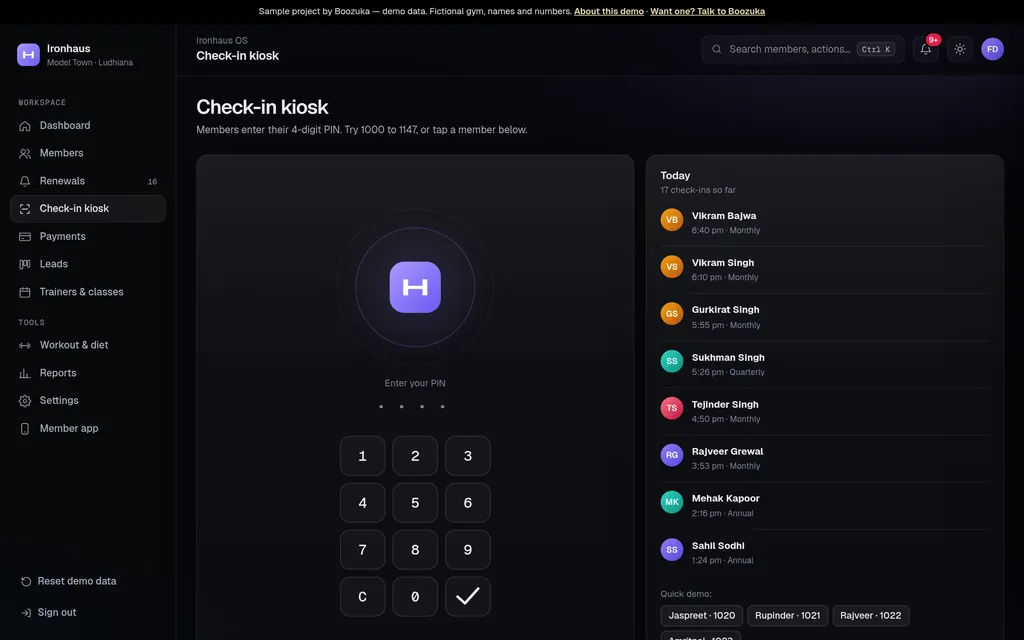Tap keypad digit 0
This screenshot has width=1024, height=640.
(x=415, y=597)
